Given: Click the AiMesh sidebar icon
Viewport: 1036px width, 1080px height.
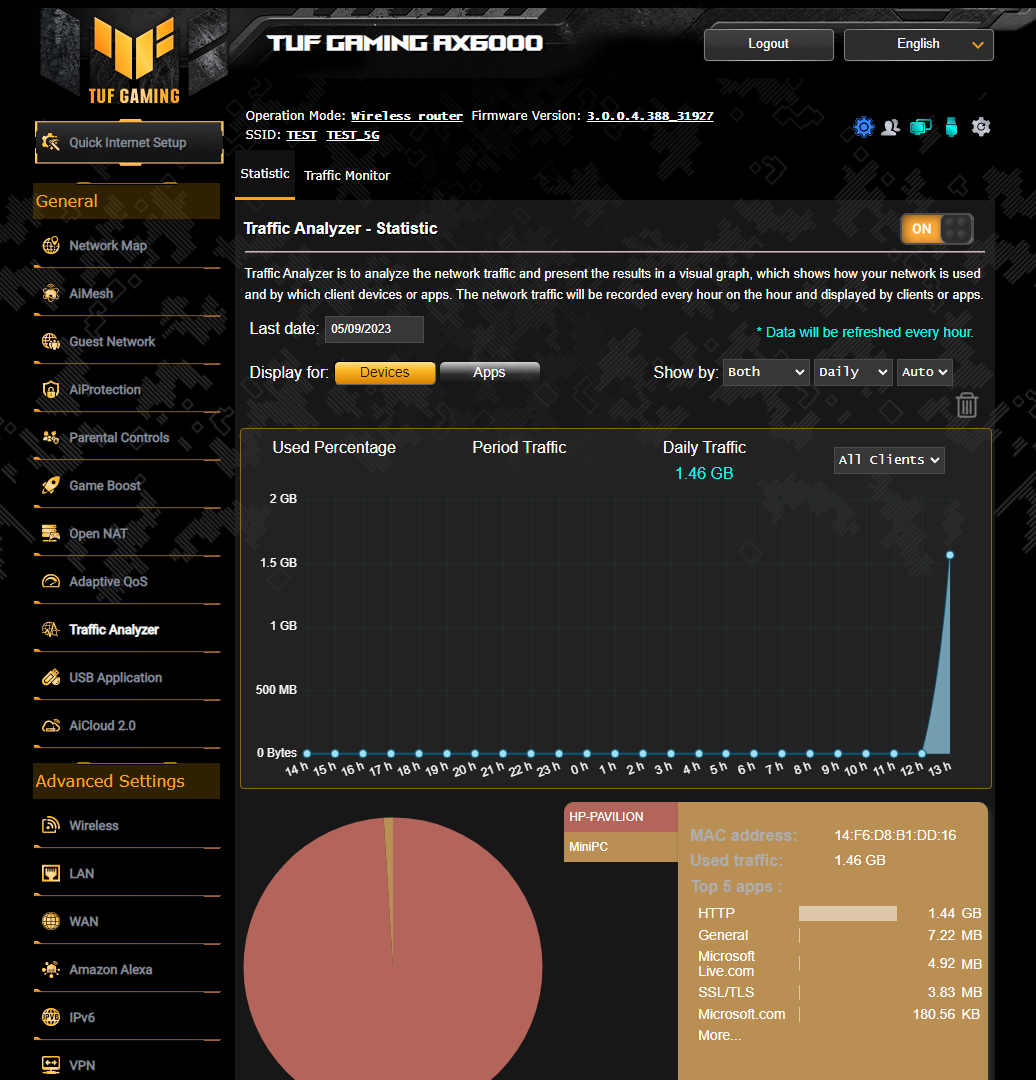Looking at the screenshot, I should (51, 293).
